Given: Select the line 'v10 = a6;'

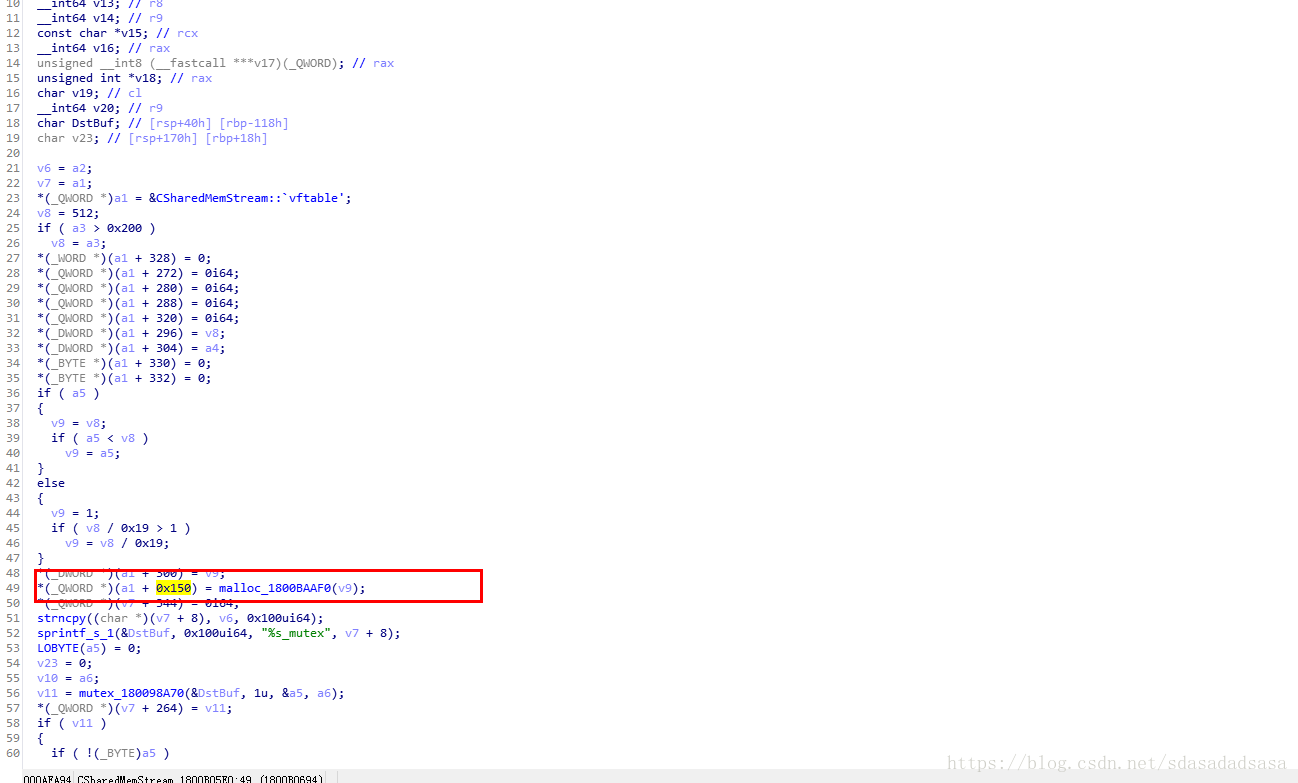Looking at the screenshot, I should click(x=68, y=678).
